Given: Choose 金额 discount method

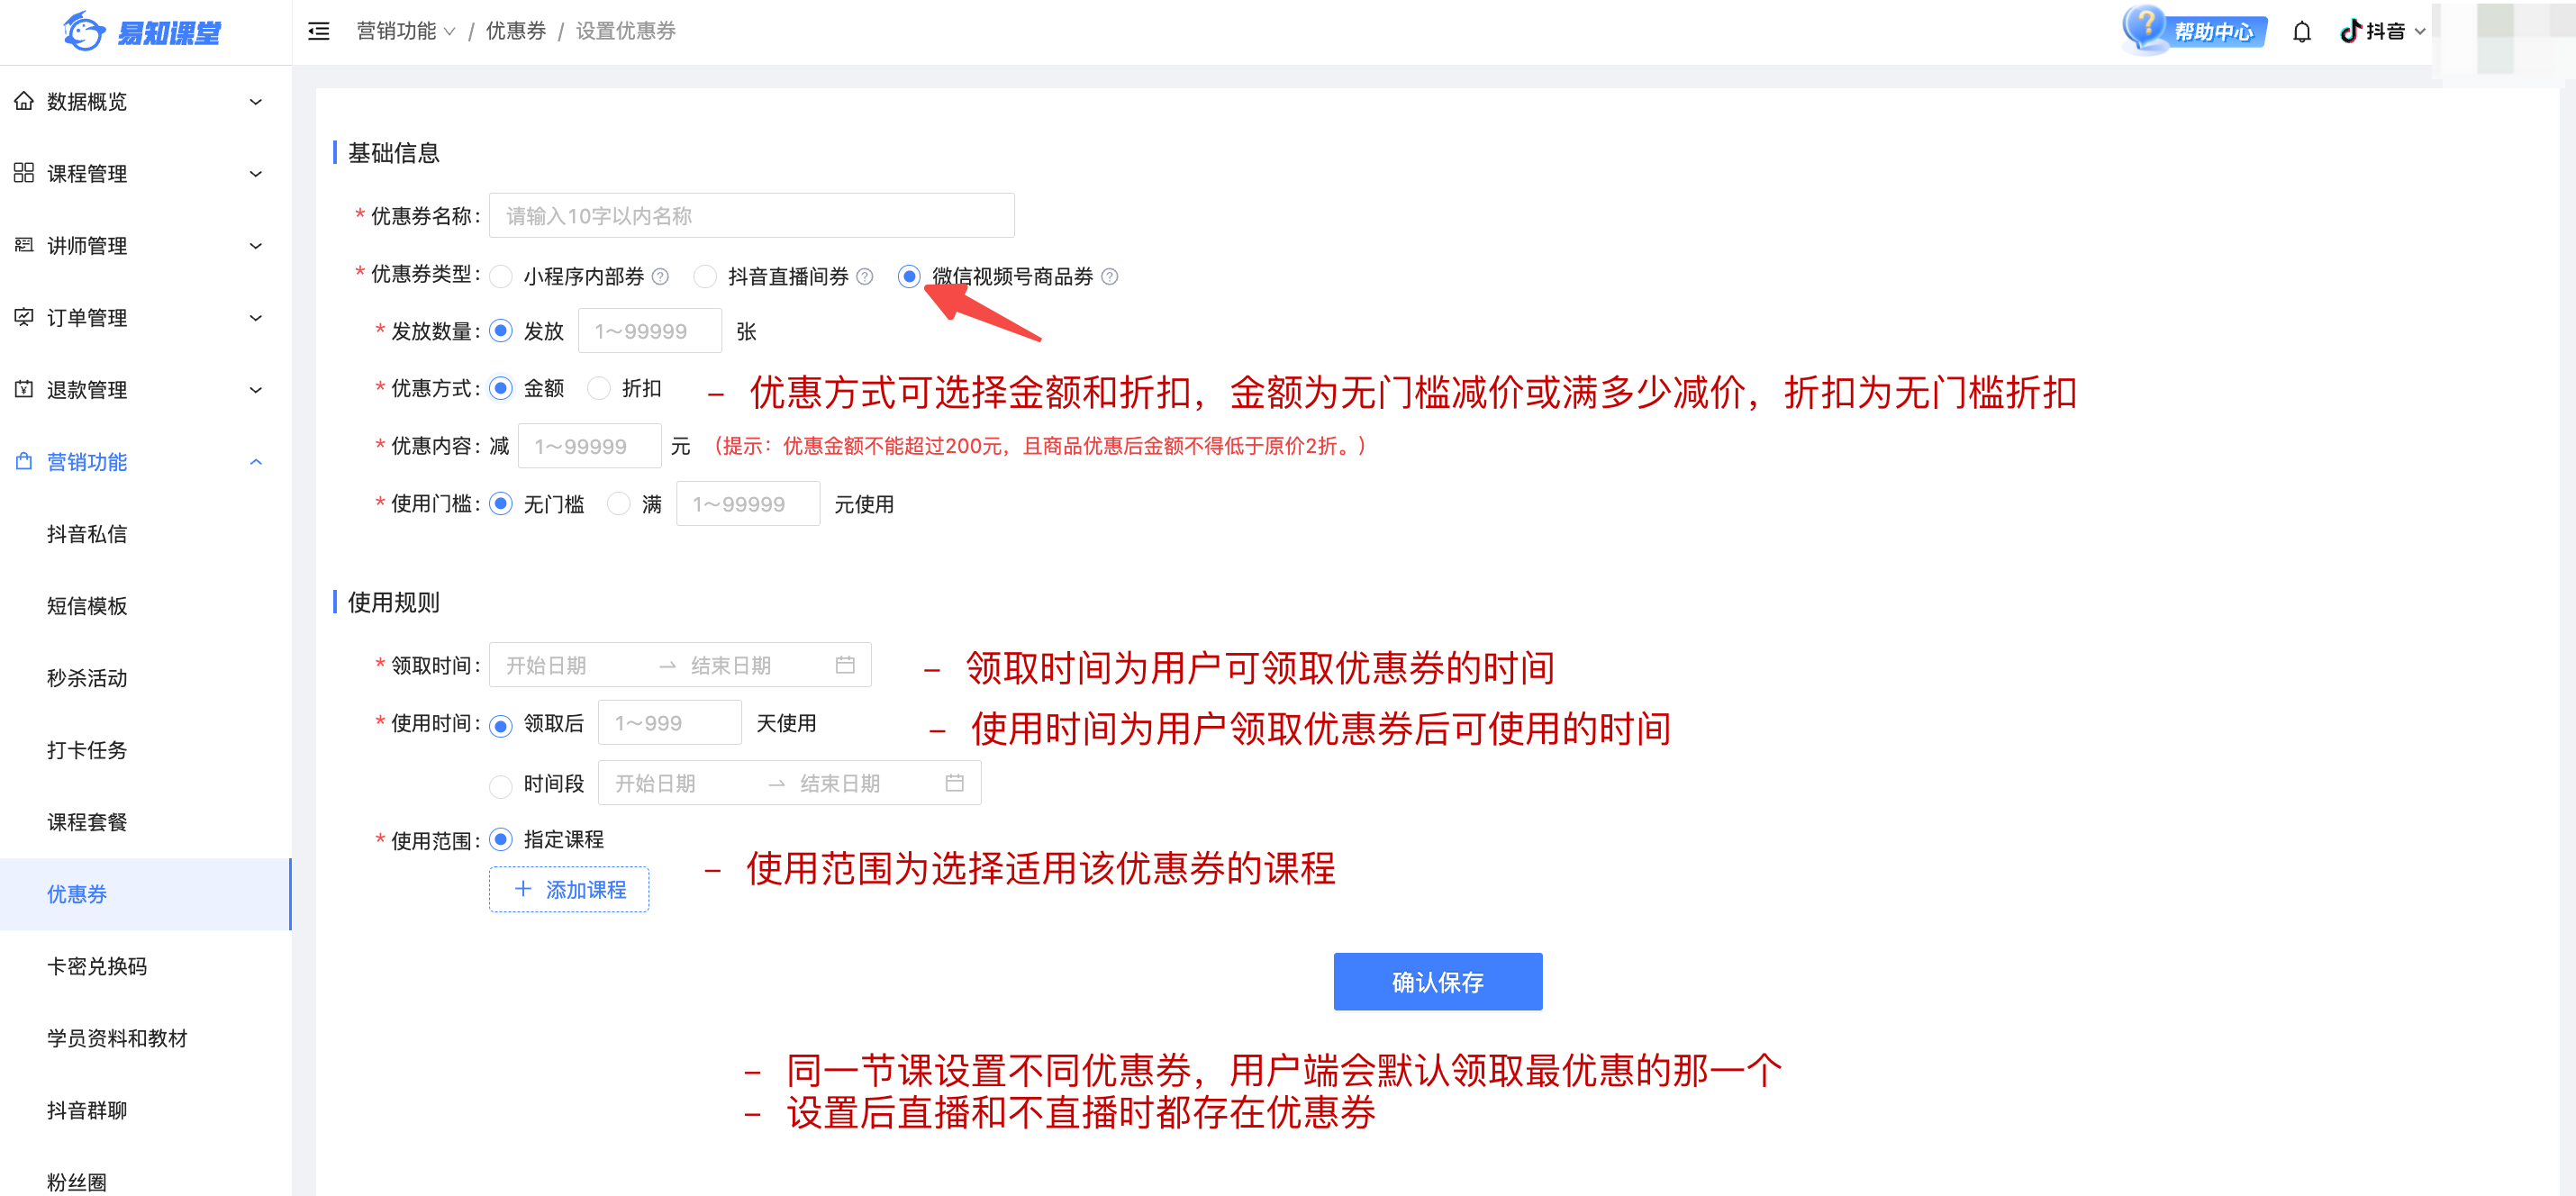Looking at the screenshot, I should [x=501, y=388].
